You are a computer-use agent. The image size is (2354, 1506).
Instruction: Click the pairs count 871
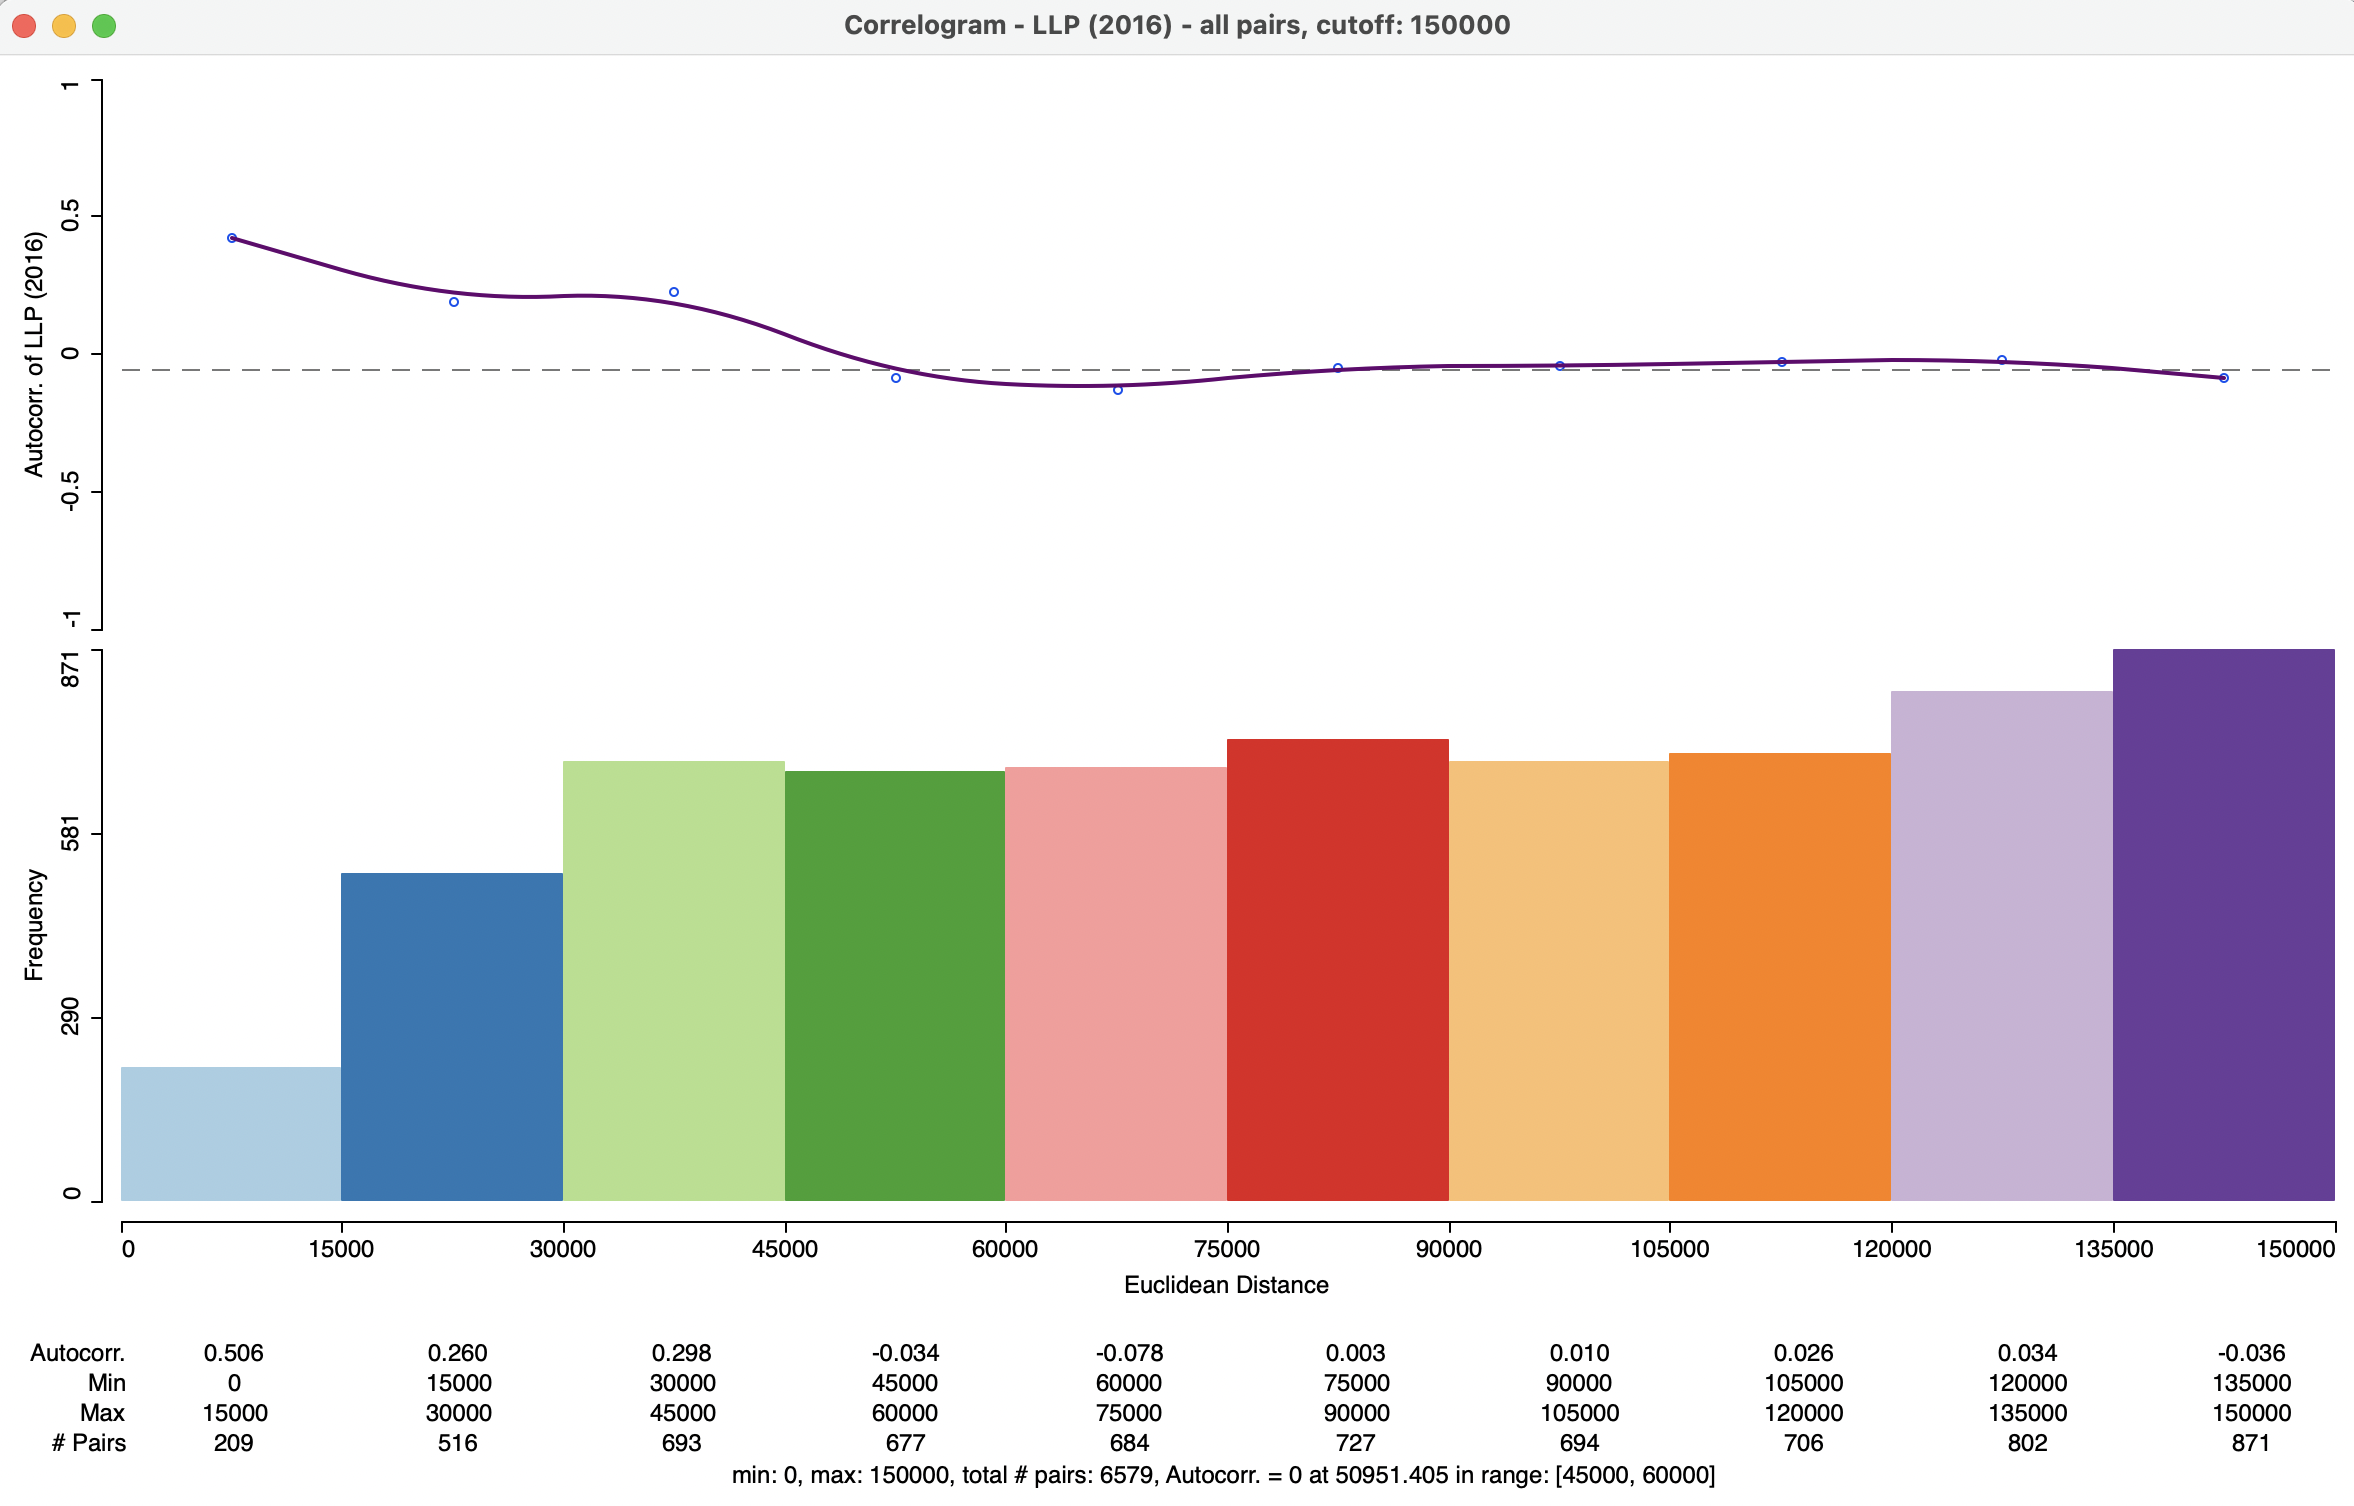pos(2251,1443)
